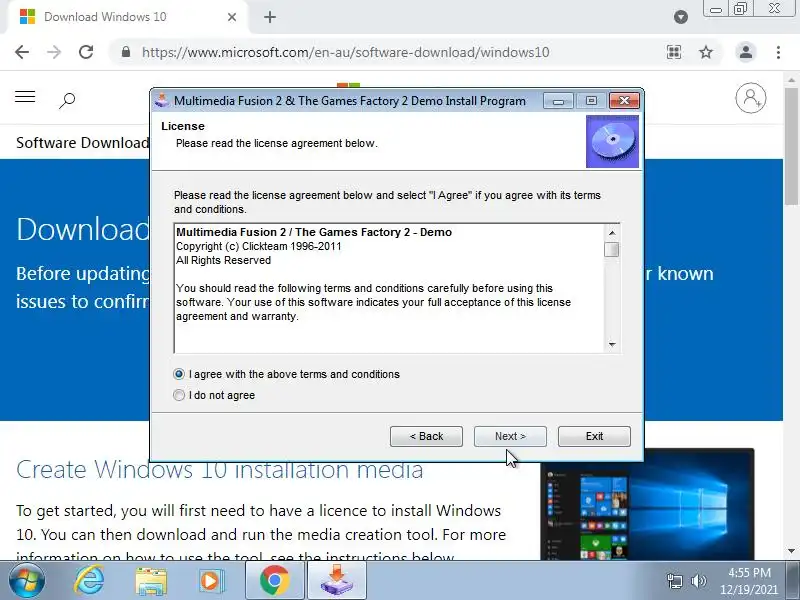Open Microsoft site hamburger menu
Viewport: 800px width, 600px height.
25,96
